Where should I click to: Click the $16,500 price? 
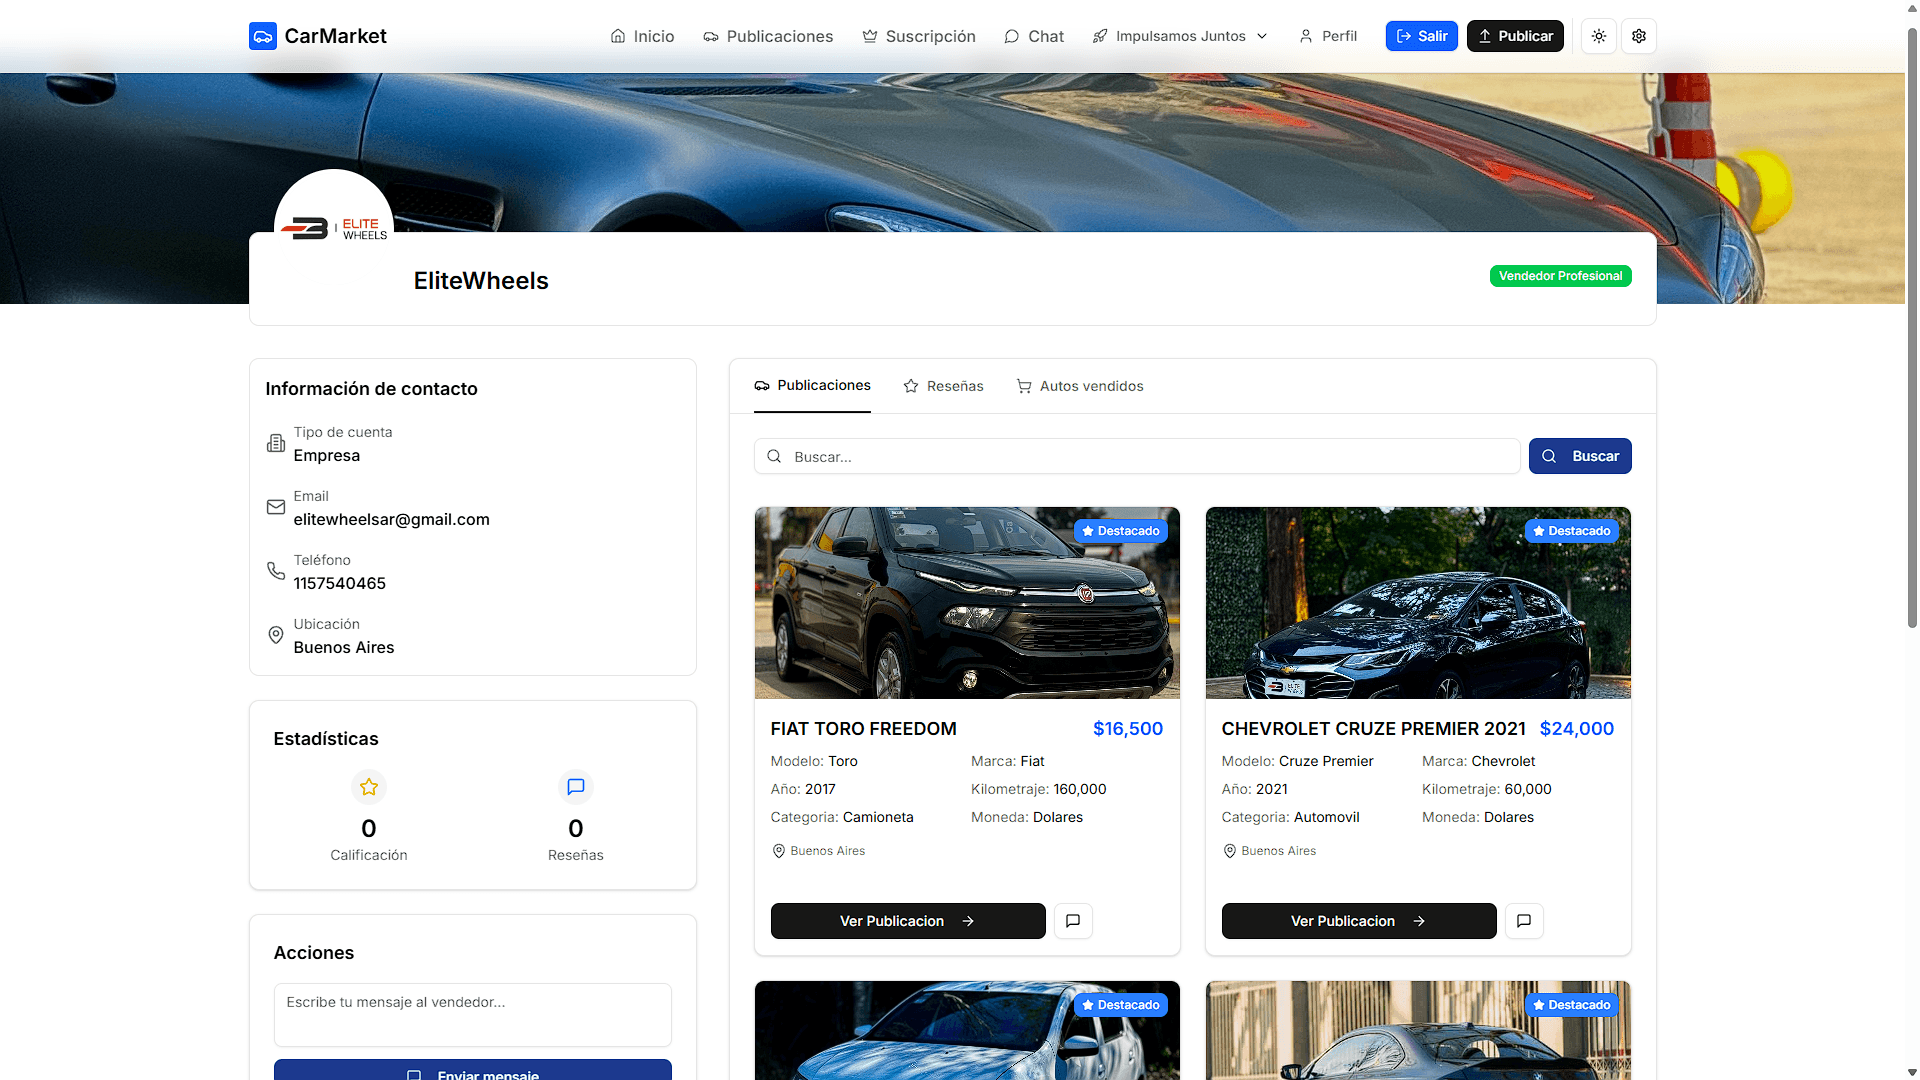click(x=1128, y=729)
